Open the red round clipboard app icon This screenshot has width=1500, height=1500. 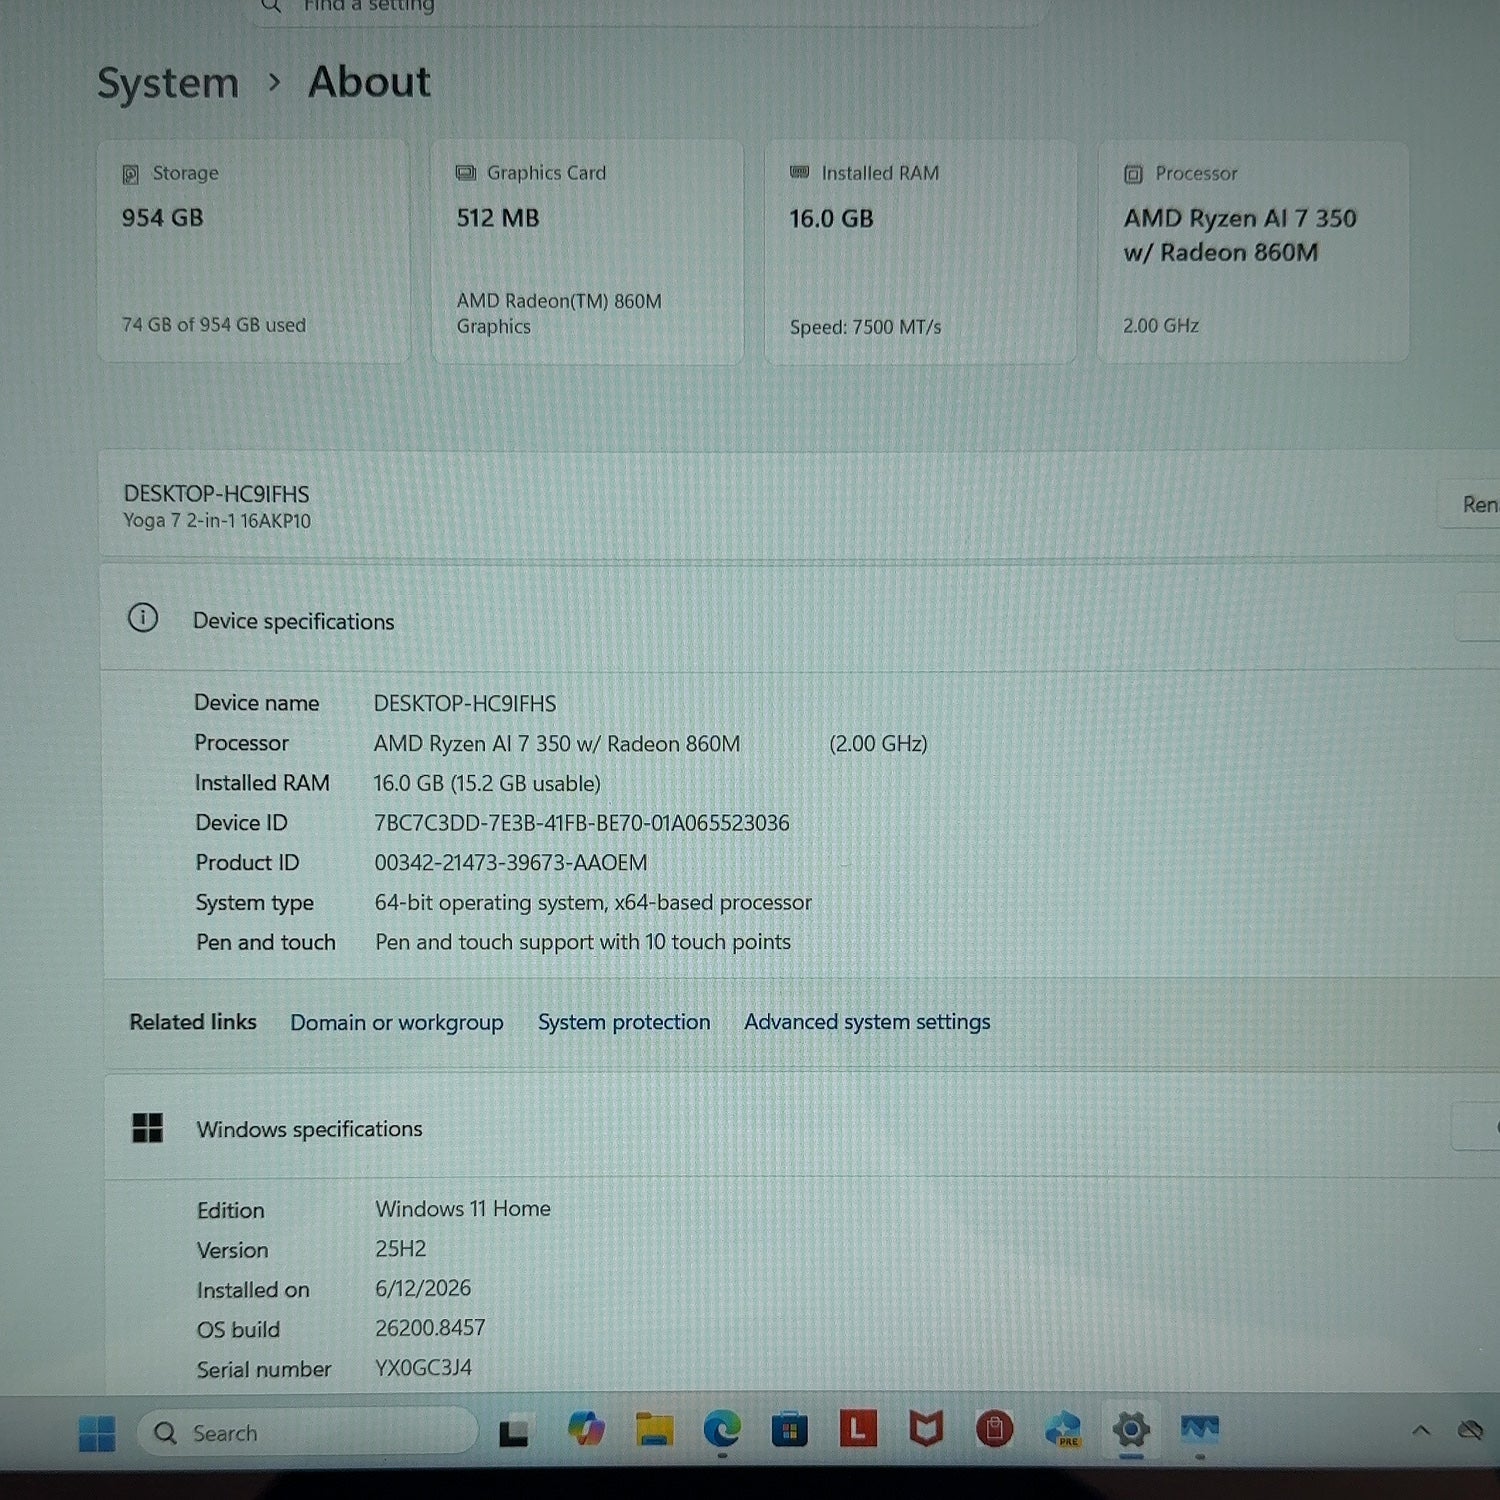[994, 1429]
